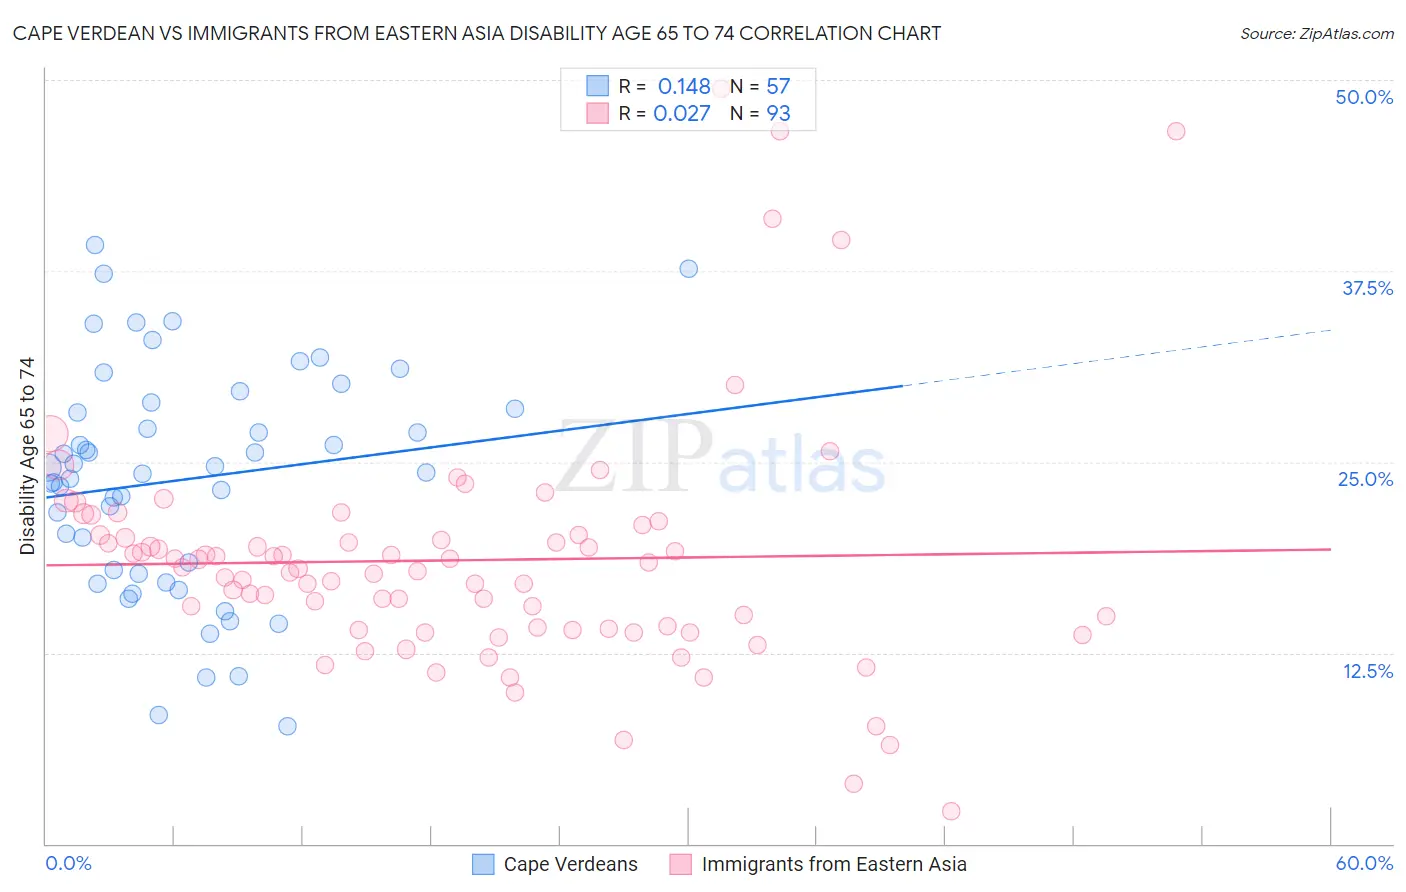Click the 60.0% x-axis label
The height and width of the screenshot is (892, 1406).
1364,863
